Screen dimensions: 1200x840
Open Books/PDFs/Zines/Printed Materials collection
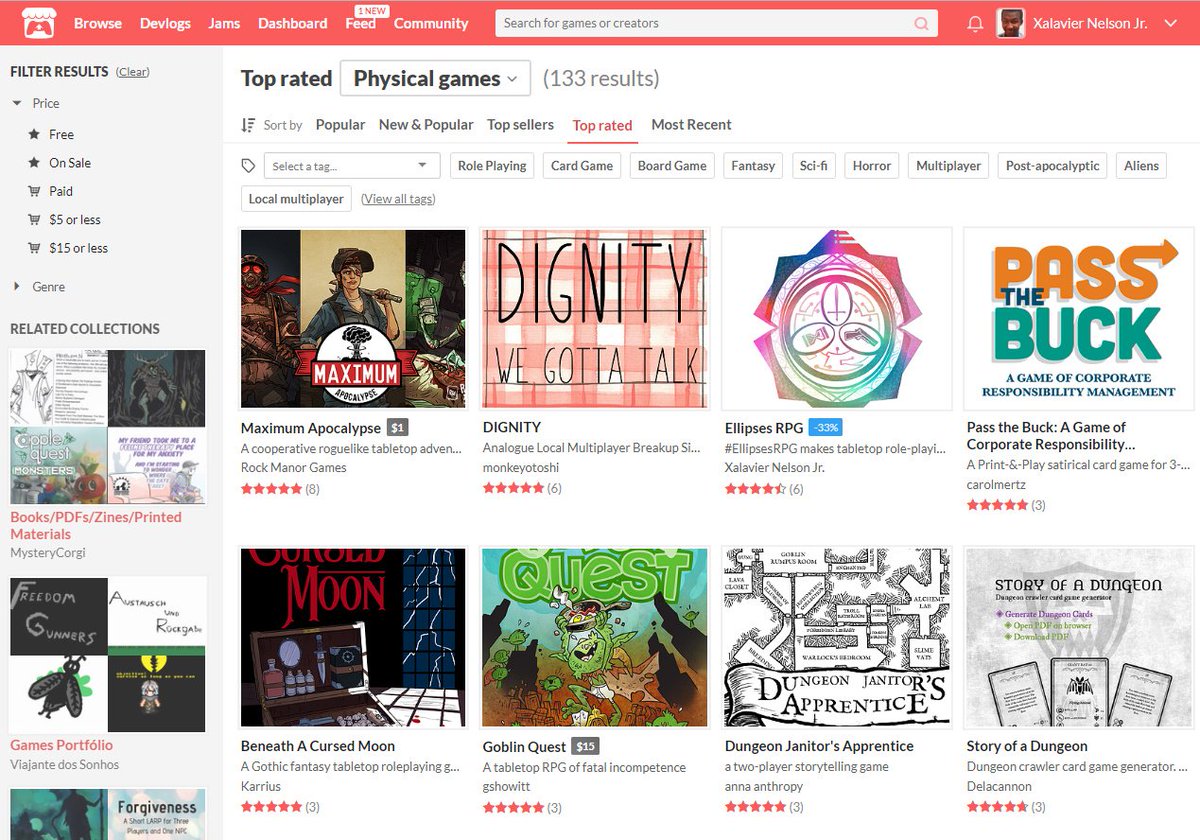(96, 525)
